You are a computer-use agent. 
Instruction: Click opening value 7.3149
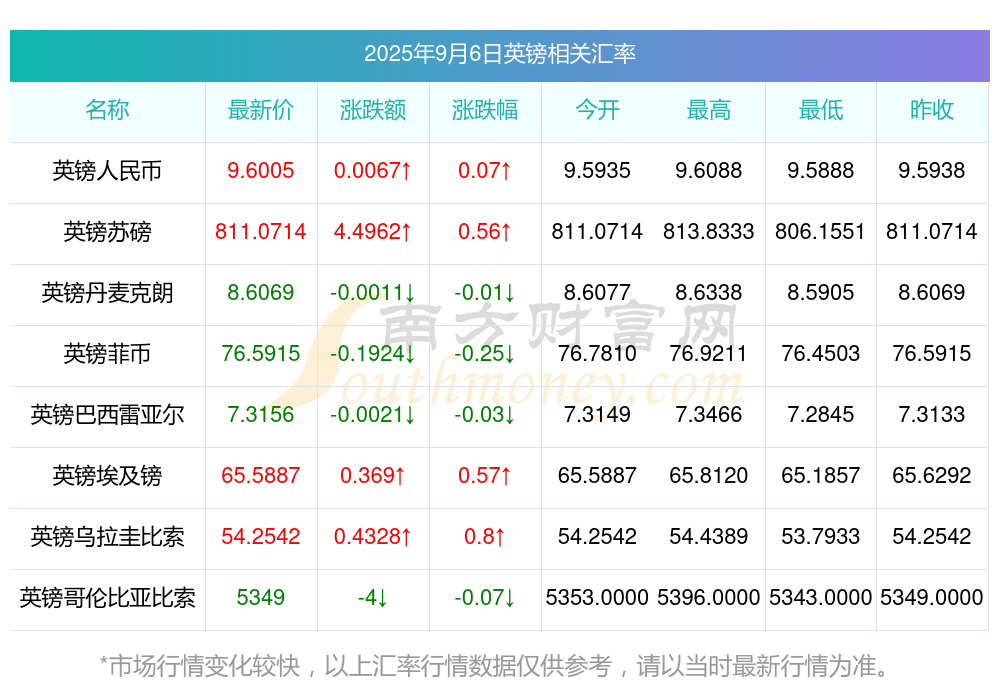[x=597, y=415]
